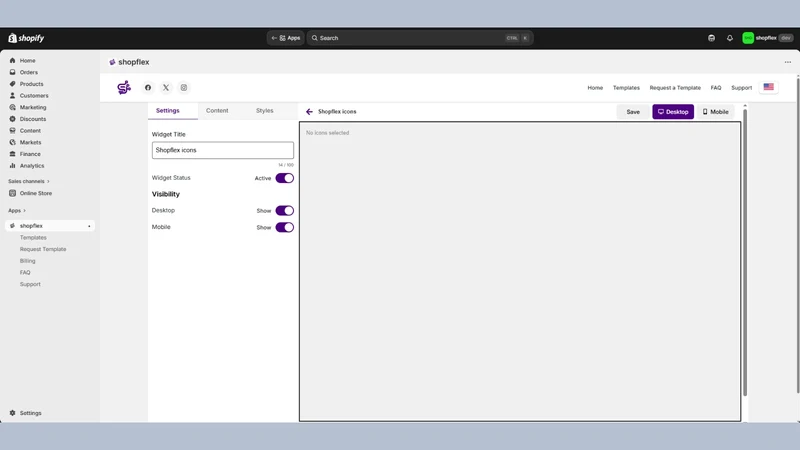The width and height of the screenshot is (800, 450).
Task: Open Billing in sidebar
Action: point(28,261)
